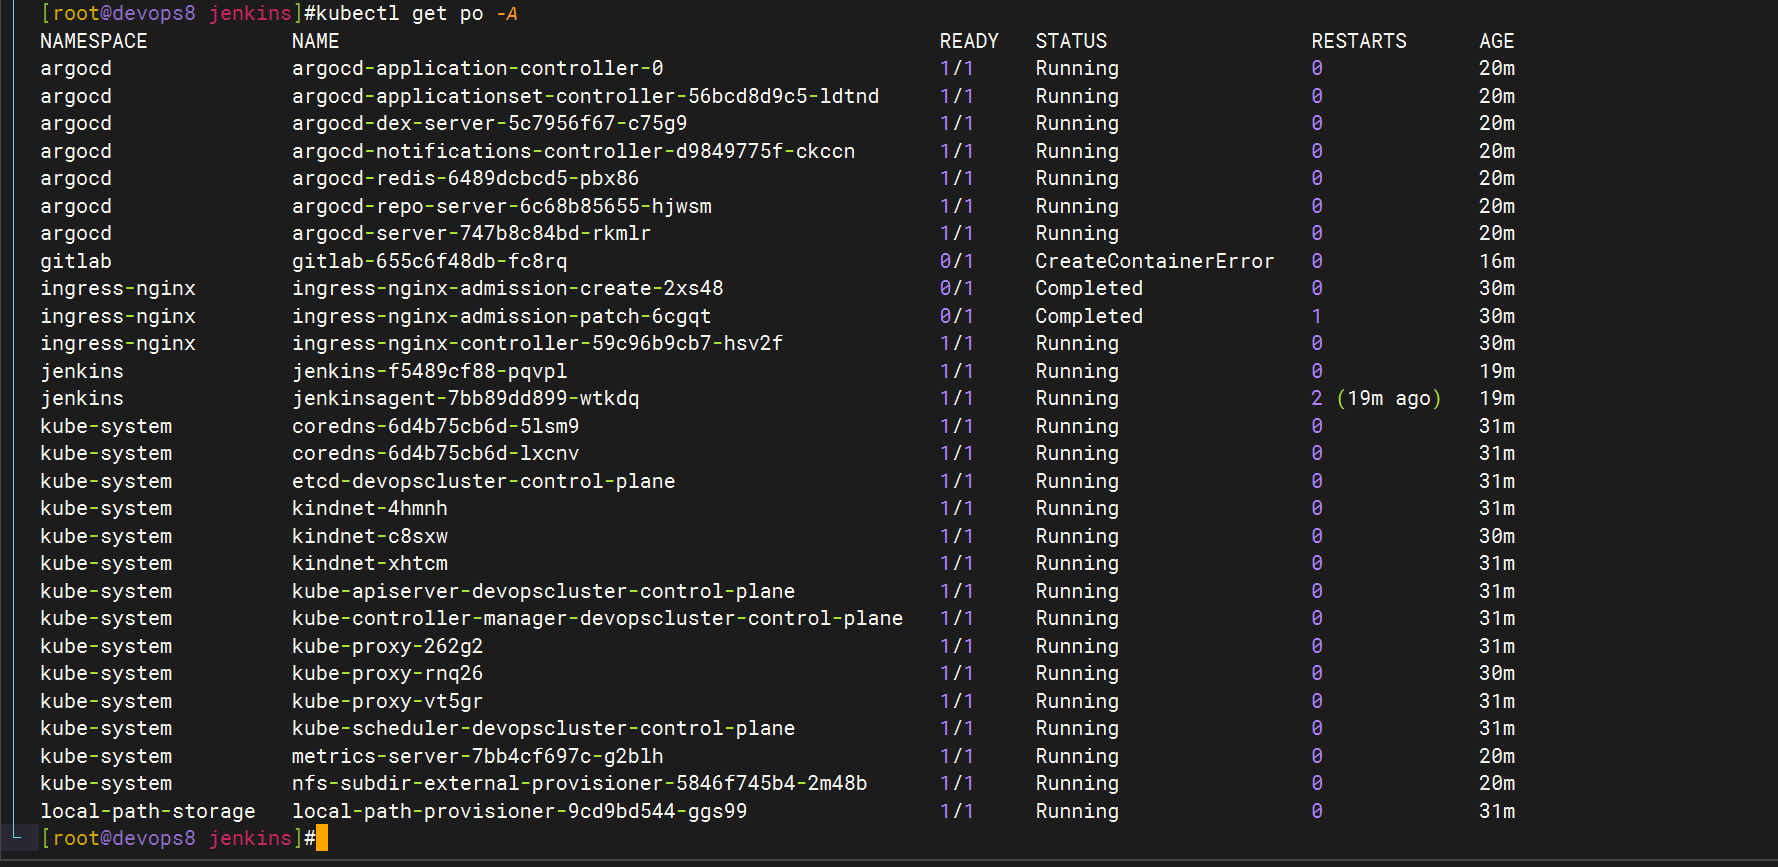Click the local-path-storage namespace text

148,811
